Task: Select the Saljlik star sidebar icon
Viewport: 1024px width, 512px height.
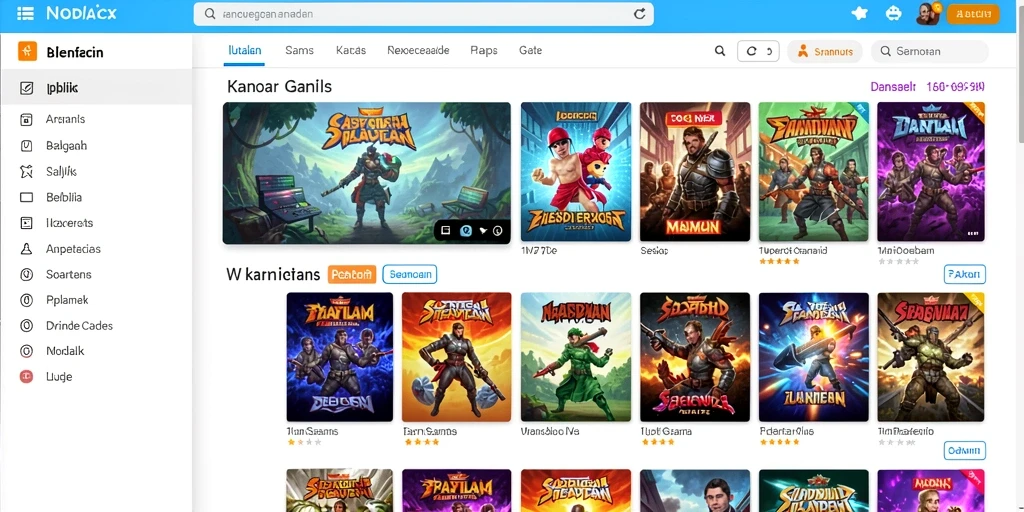Action: click(26, 172)
